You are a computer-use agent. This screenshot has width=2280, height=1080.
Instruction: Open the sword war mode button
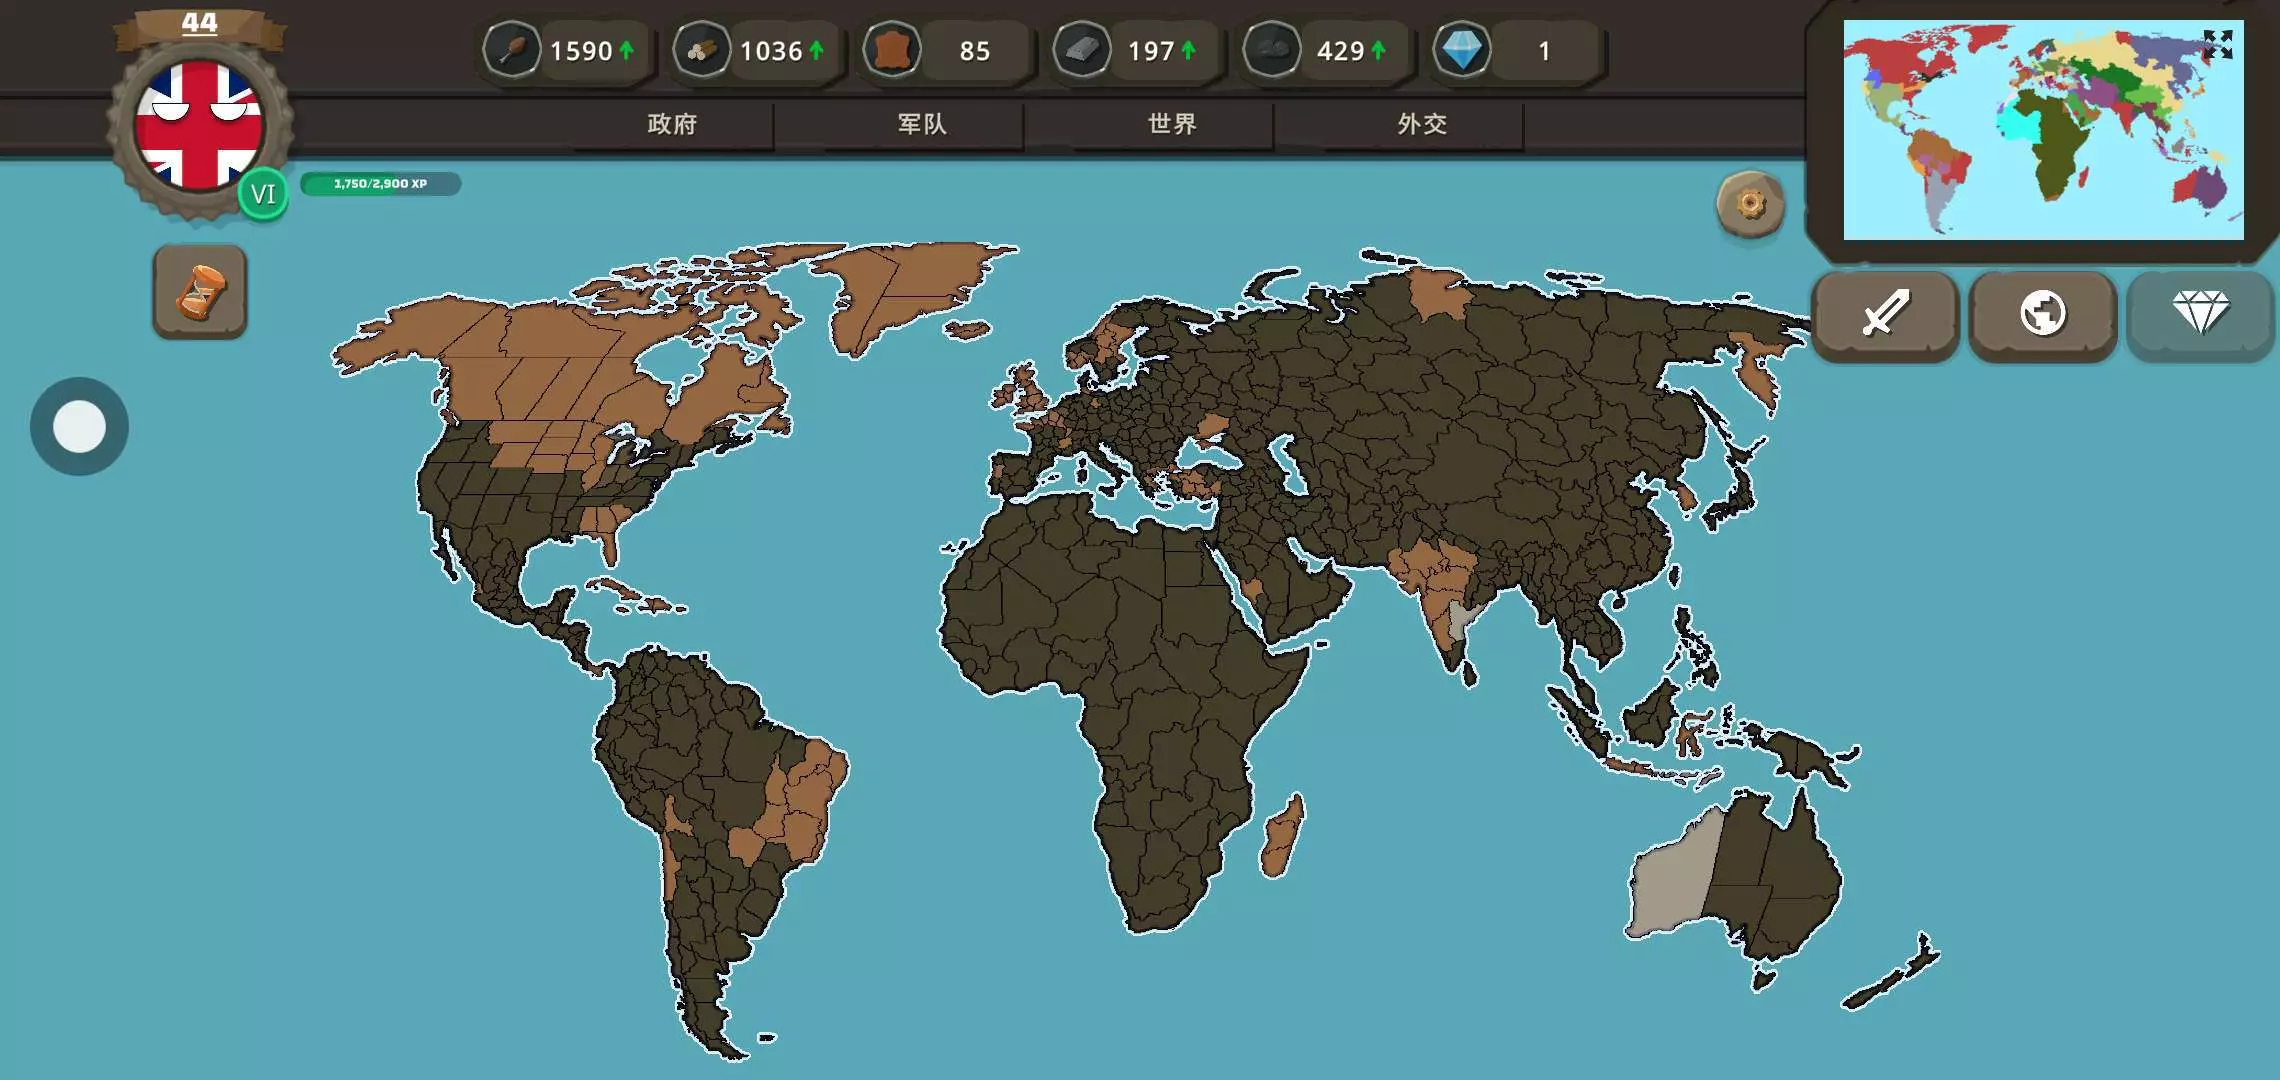[1885, 314]
